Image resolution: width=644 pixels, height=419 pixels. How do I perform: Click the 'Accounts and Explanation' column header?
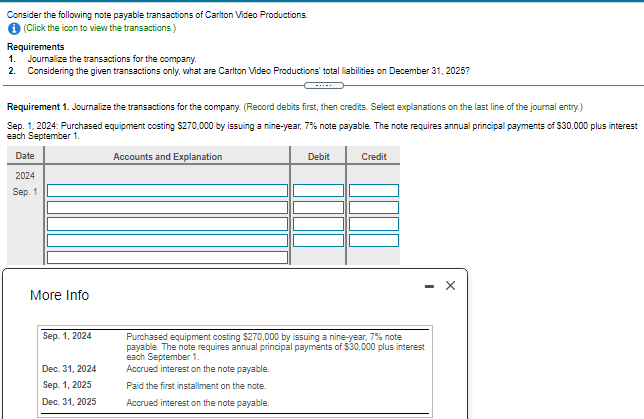168,157
